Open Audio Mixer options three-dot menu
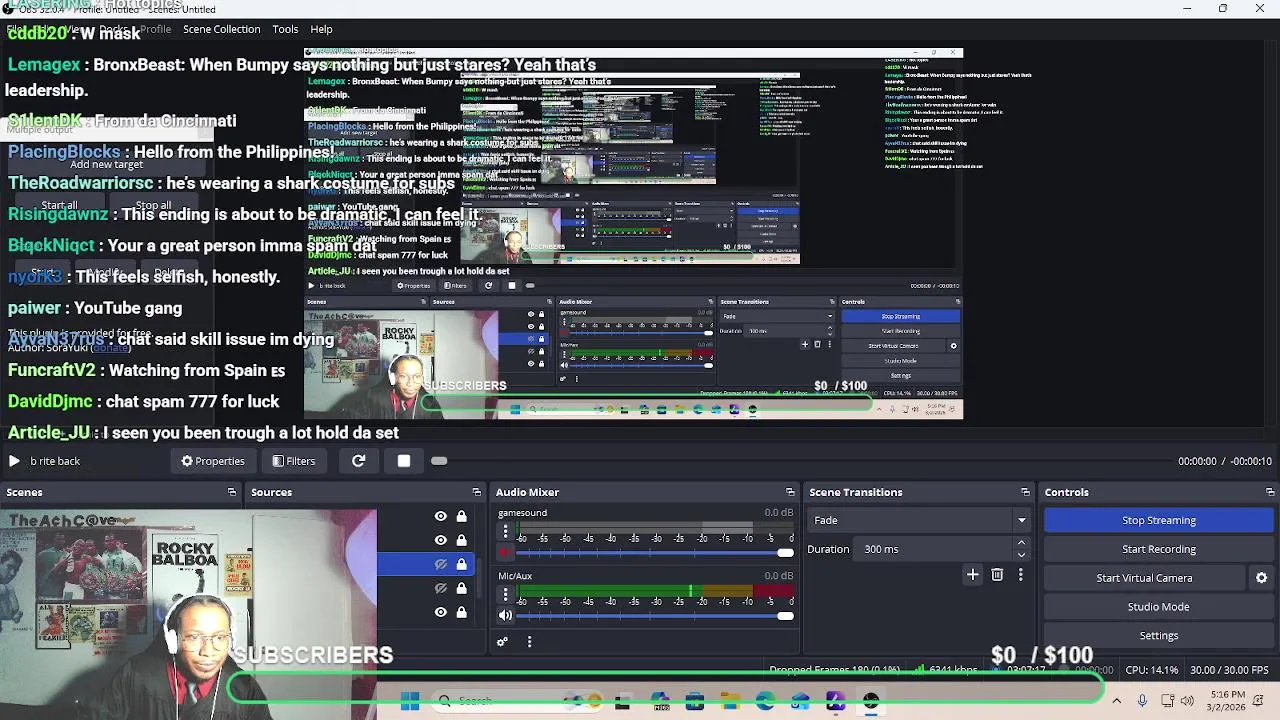This screenshot has height=720, width=1280. point(529,642)
